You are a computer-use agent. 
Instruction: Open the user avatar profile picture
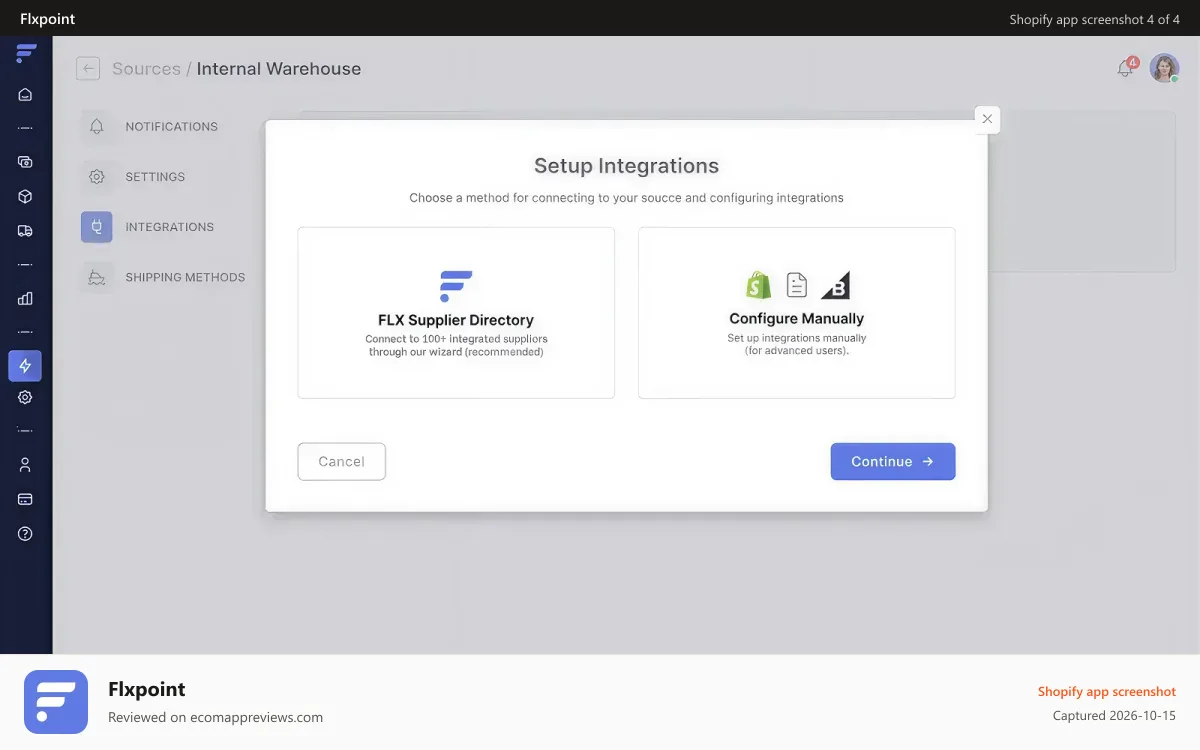(1164, 68)
